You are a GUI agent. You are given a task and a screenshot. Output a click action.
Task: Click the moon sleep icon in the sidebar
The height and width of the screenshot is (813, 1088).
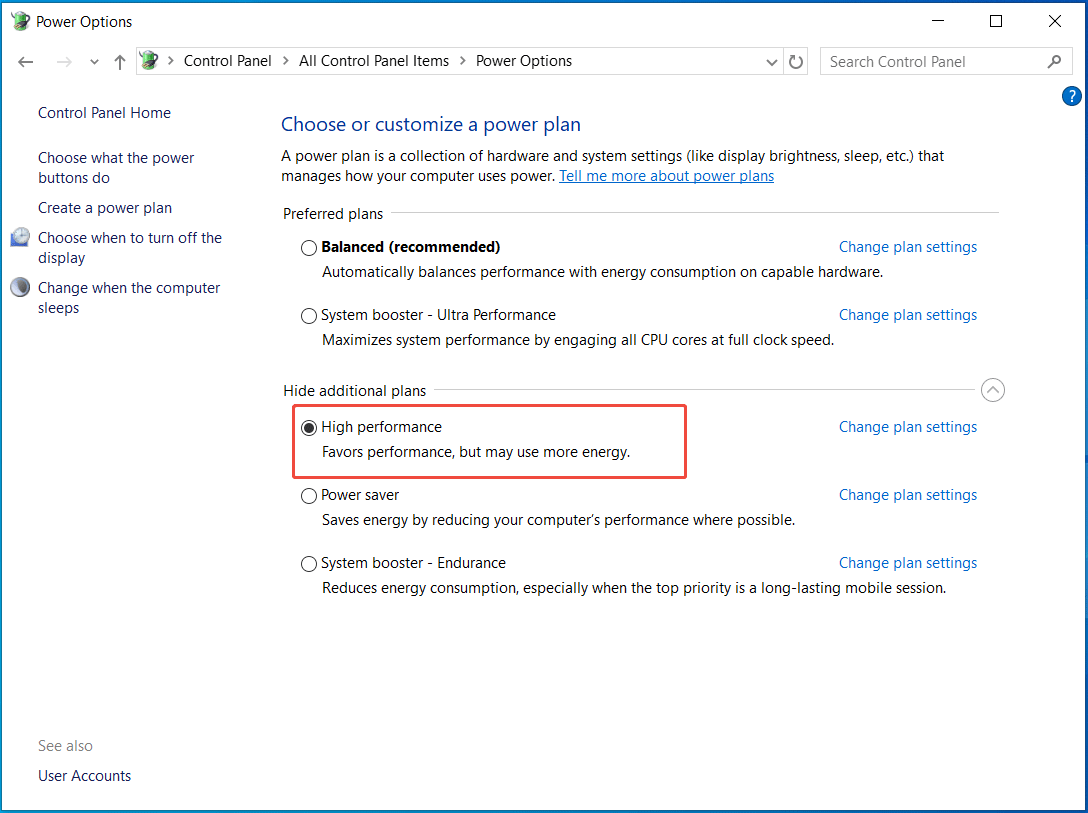pyautogui.click(x=20, y=287)
